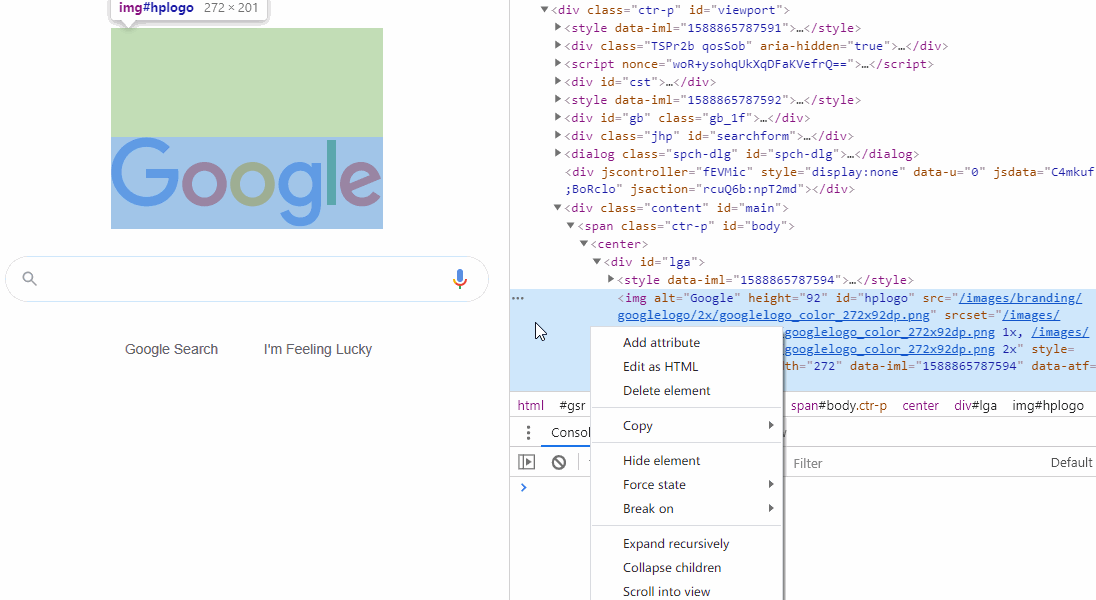The height and width of the screenshot is (600, 1096).
Task: Select center breadcrumb
Action: 920,406
